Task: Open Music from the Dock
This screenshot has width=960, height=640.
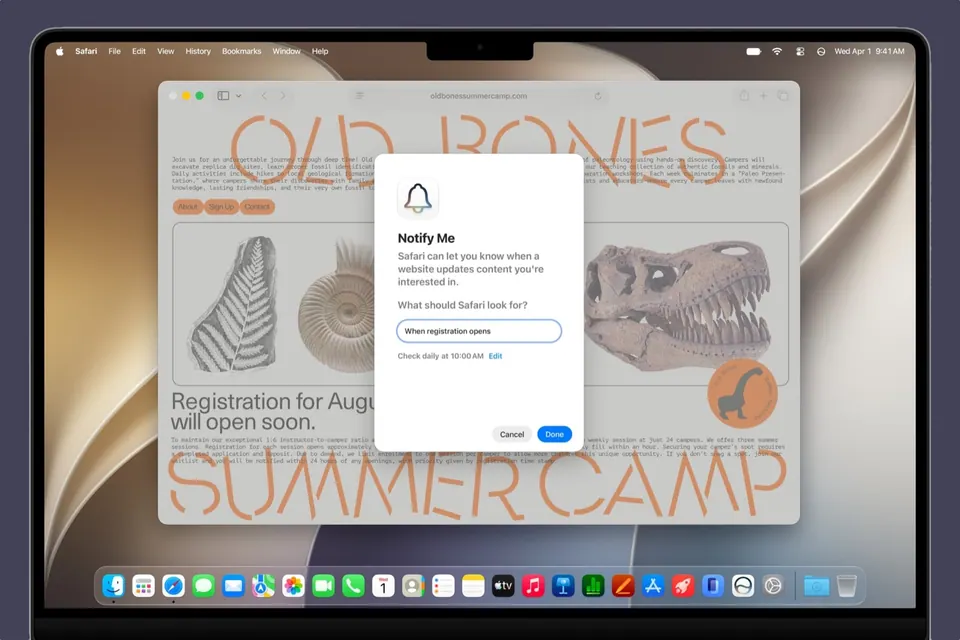Action: point(533,586)
